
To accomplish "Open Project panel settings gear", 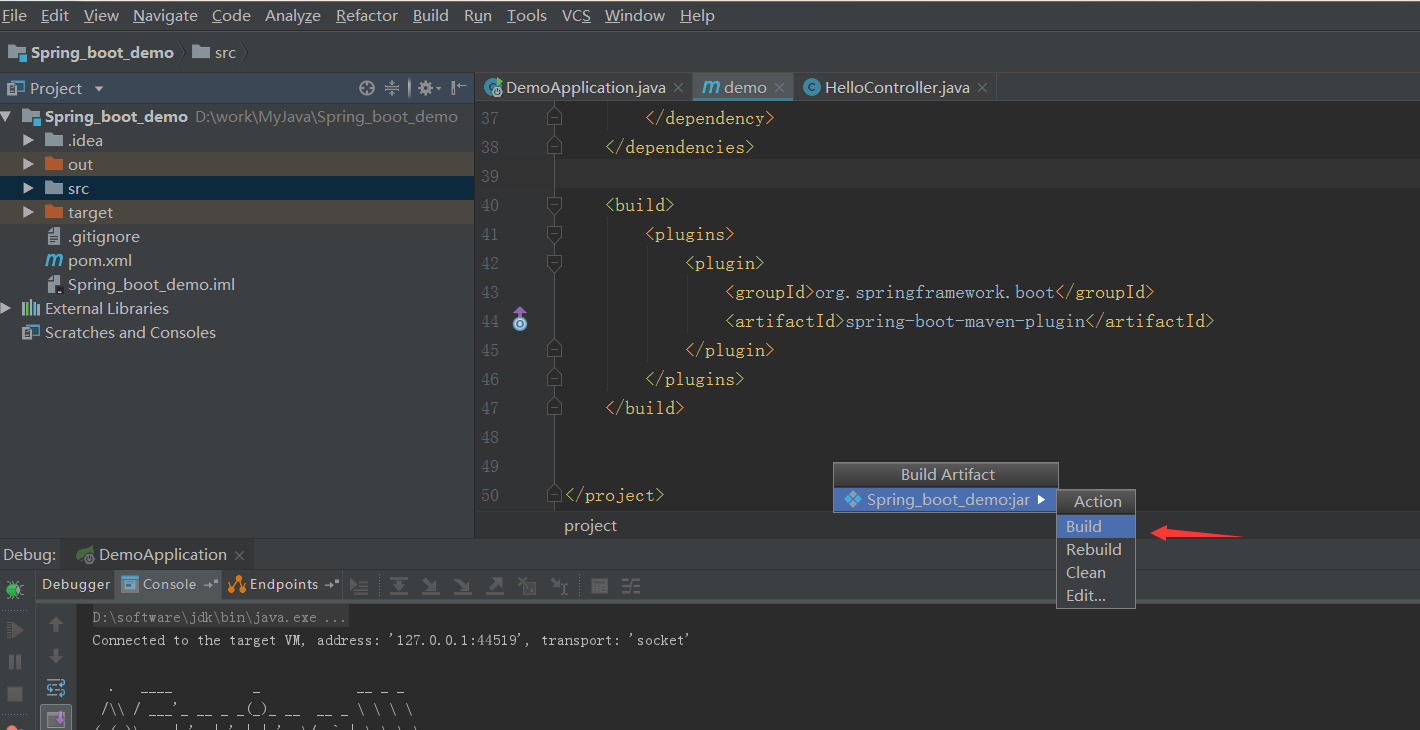I will pyautogui.click(x=427, y=88).
